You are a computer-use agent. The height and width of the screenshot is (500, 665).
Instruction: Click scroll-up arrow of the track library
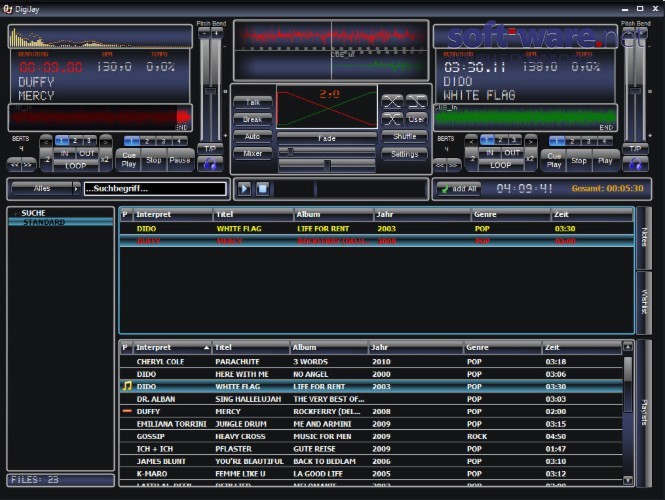point(628,347)
